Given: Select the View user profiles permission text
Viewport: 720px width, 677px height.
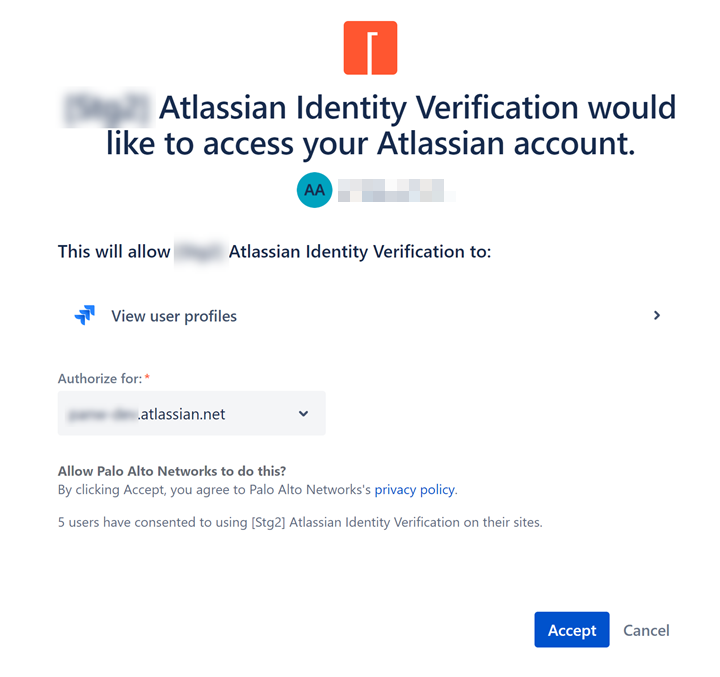Looking at the screenshot, I should (174, 316).
